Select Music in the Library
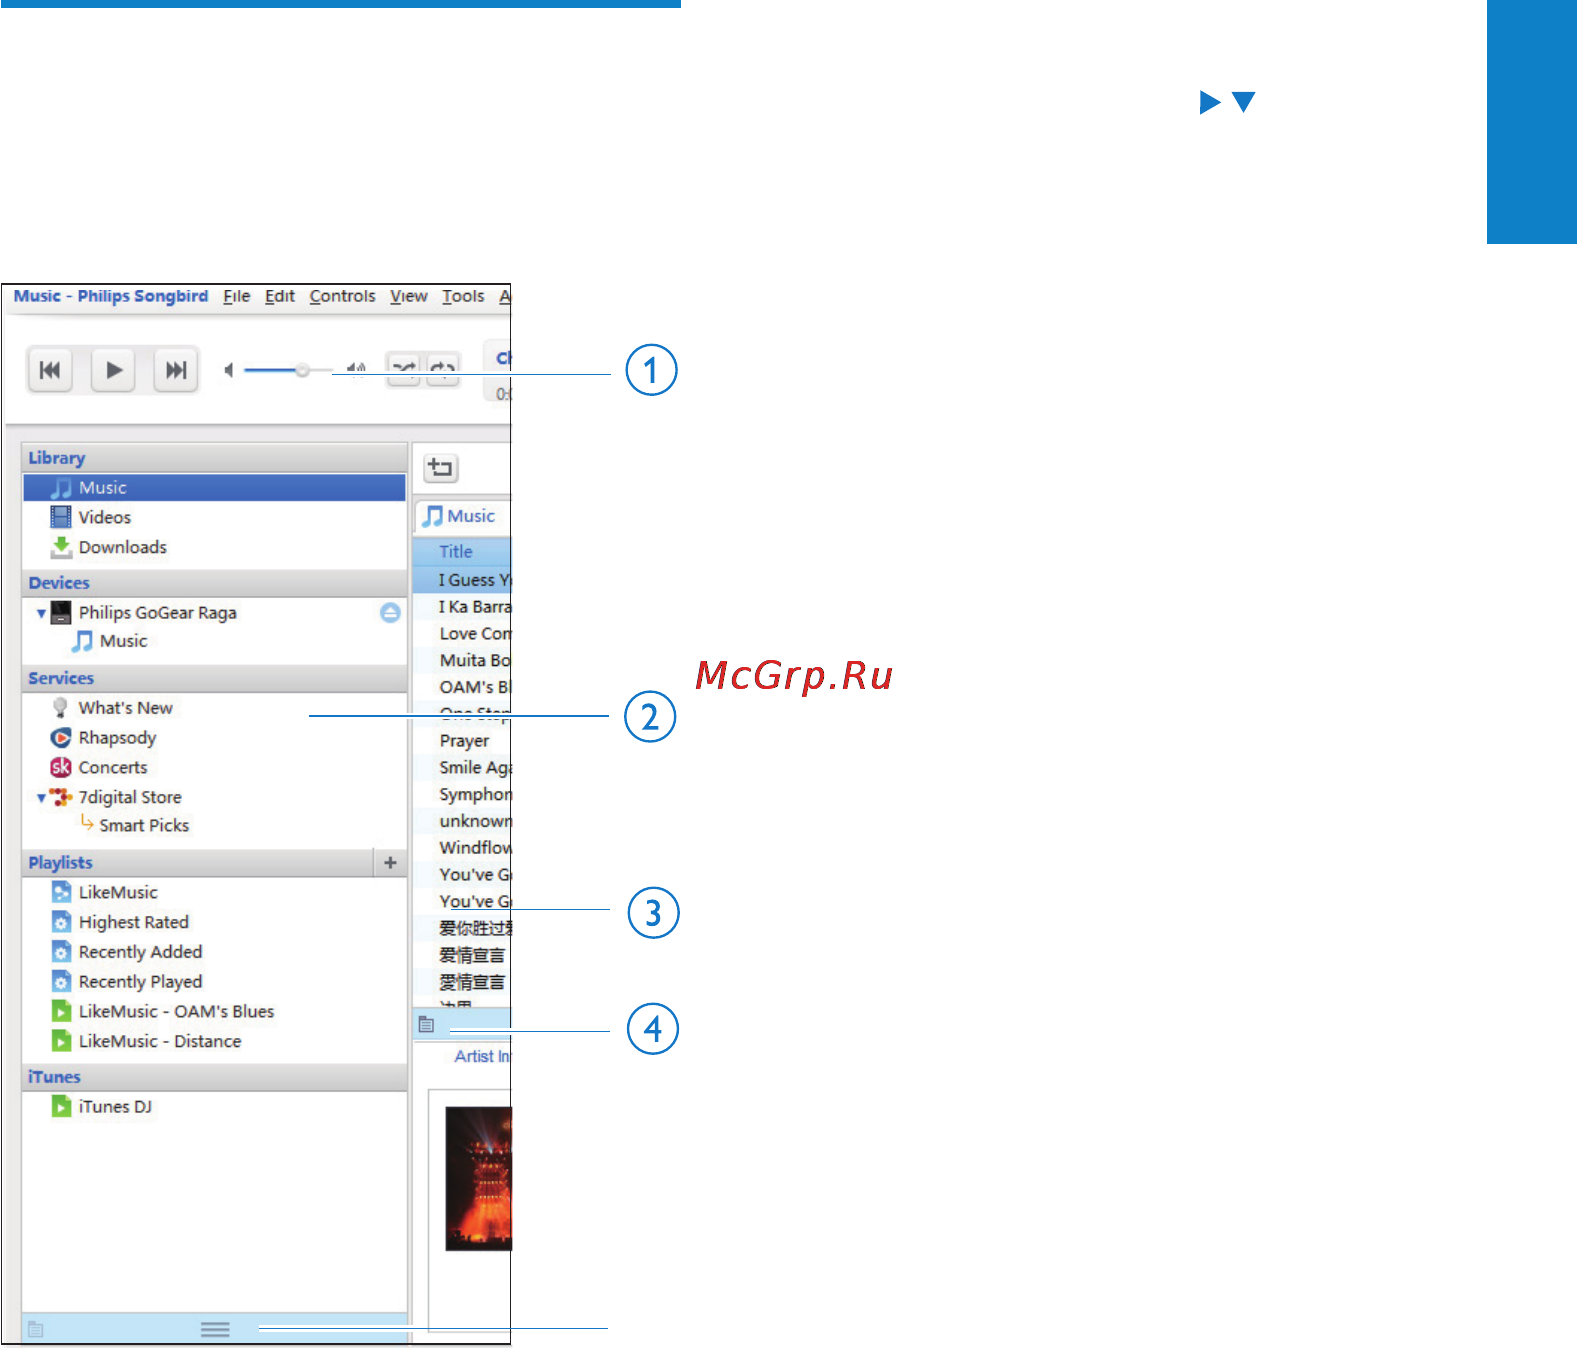 [214, 488]
